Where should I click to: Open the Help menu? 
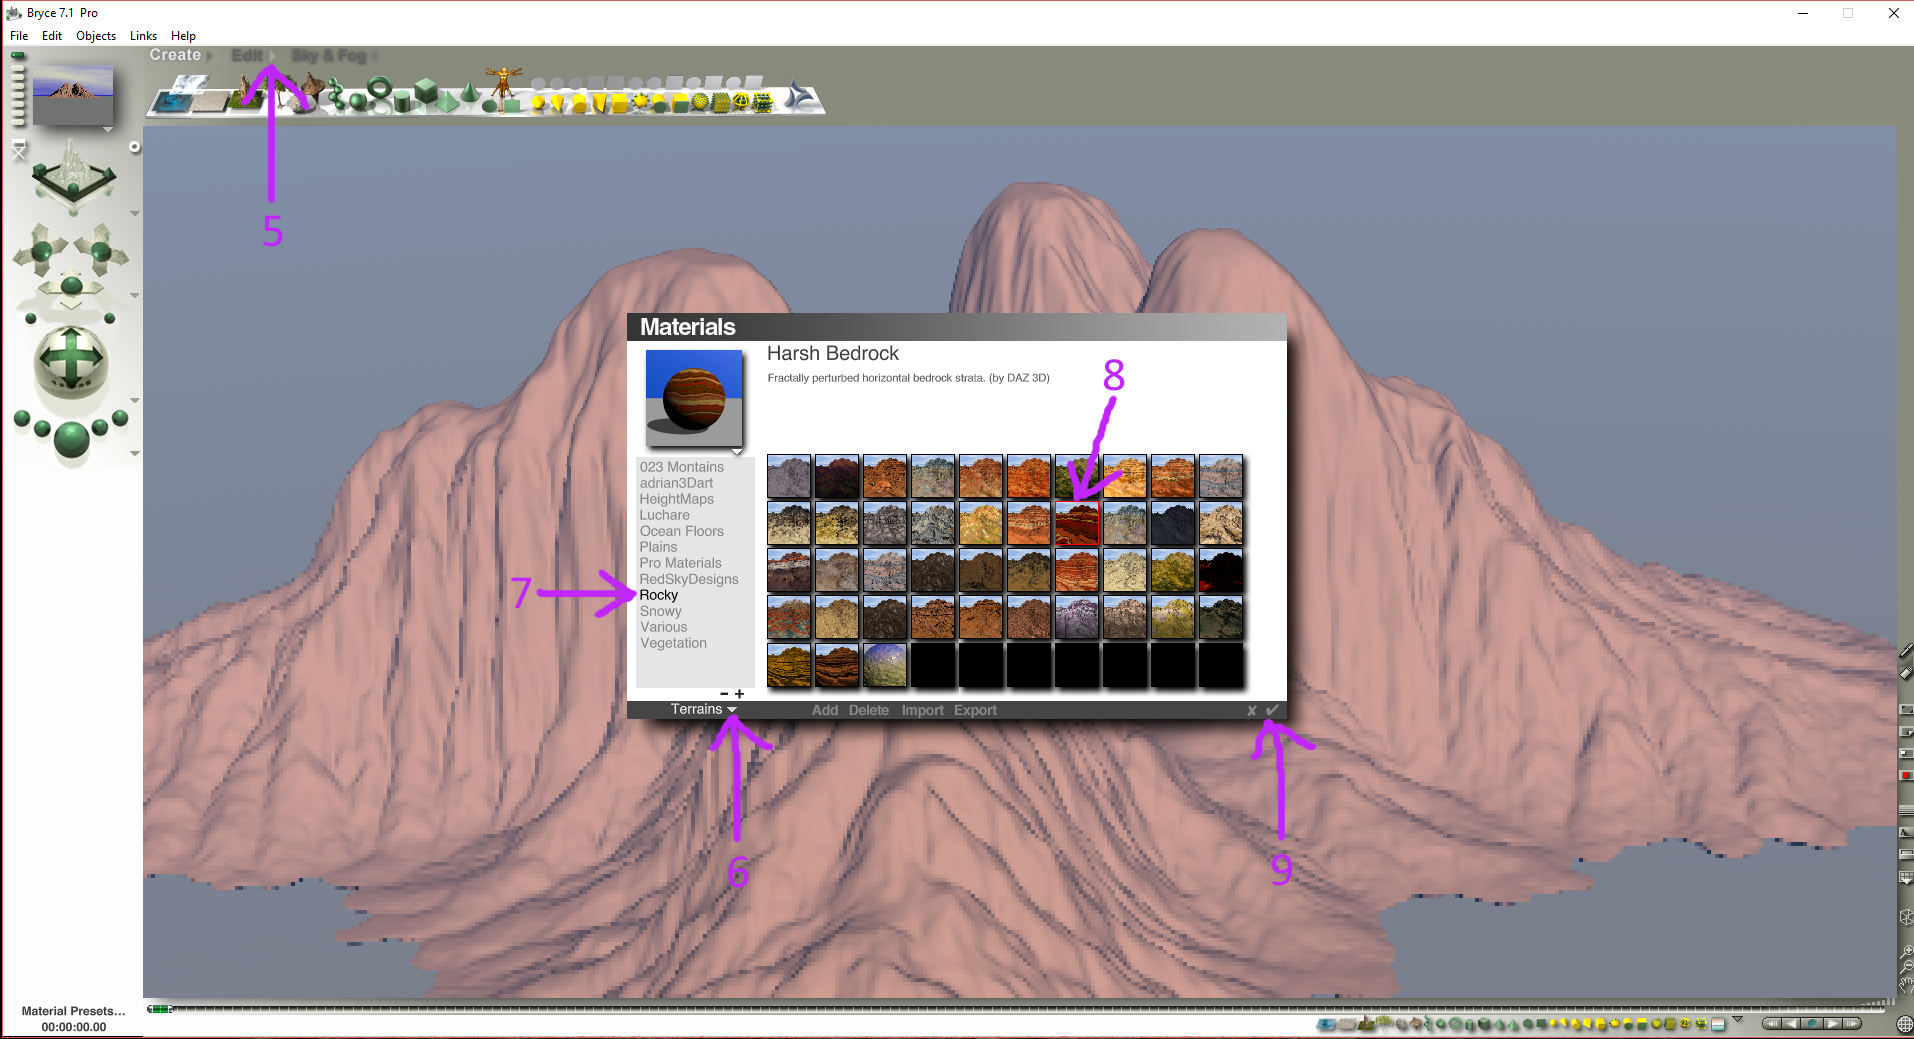(183, 36)
